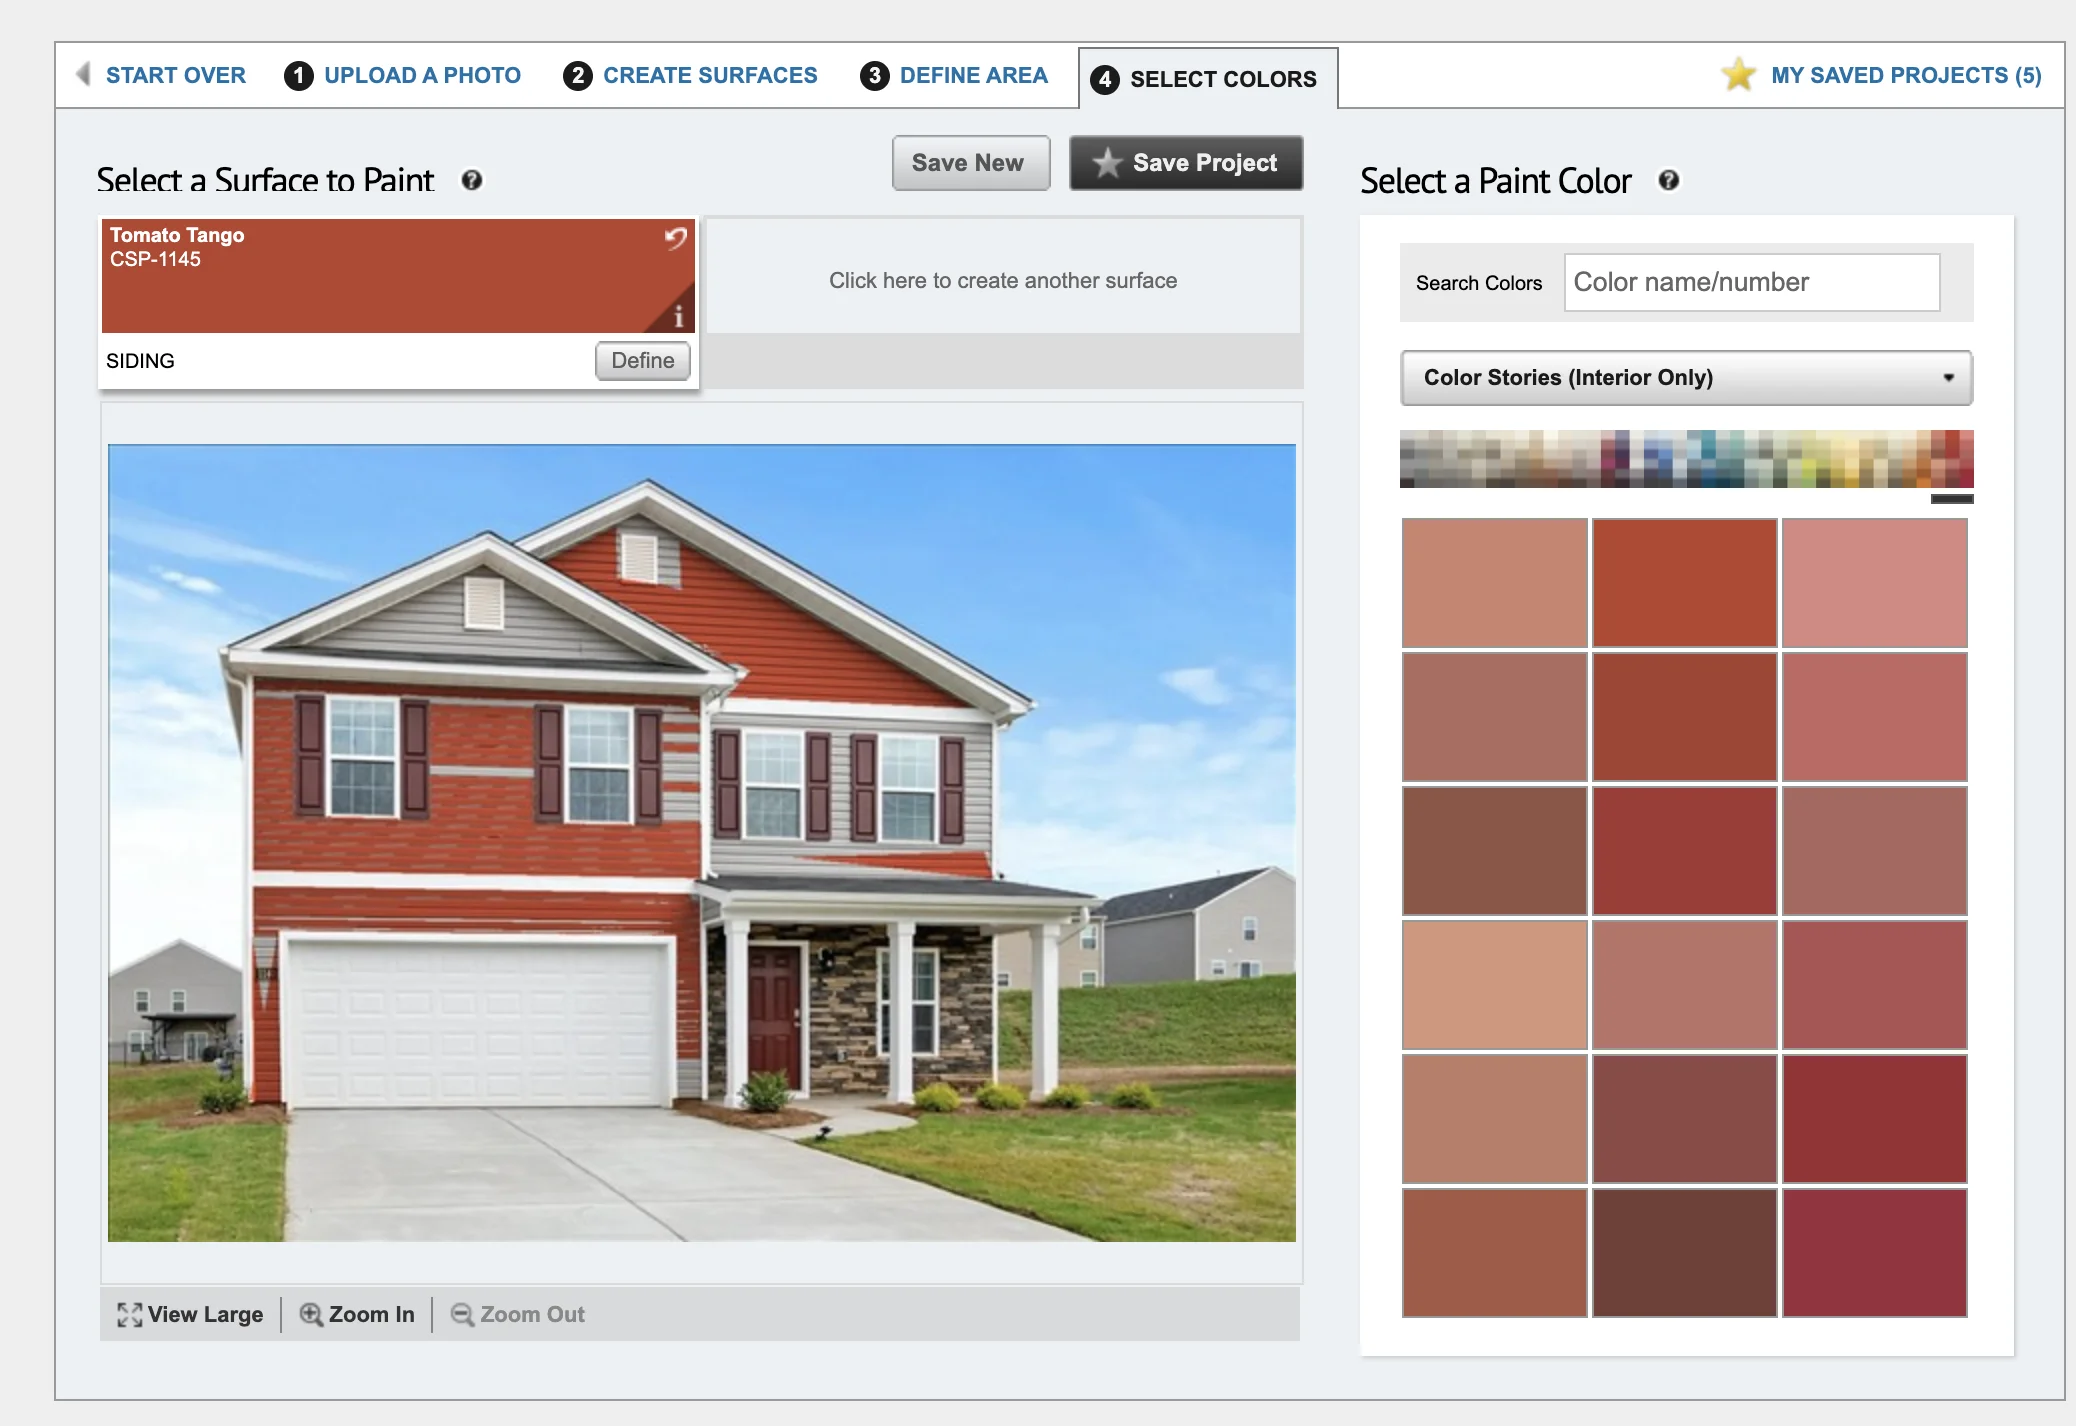Image resolution: width=2076 pixels, height=1426 pixels.
Task: Pick the darkest brown swatch in bottom row
Action: 1684,1252
